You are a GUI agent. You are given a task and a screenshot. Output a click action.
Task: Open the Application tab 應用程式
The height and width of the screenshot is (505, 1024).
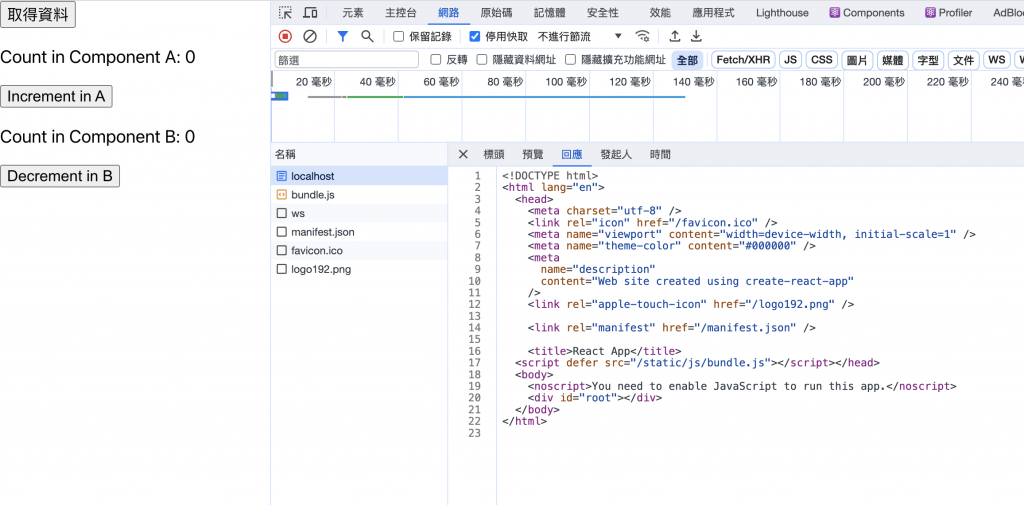pyautogui.click(x=713, y=12)
